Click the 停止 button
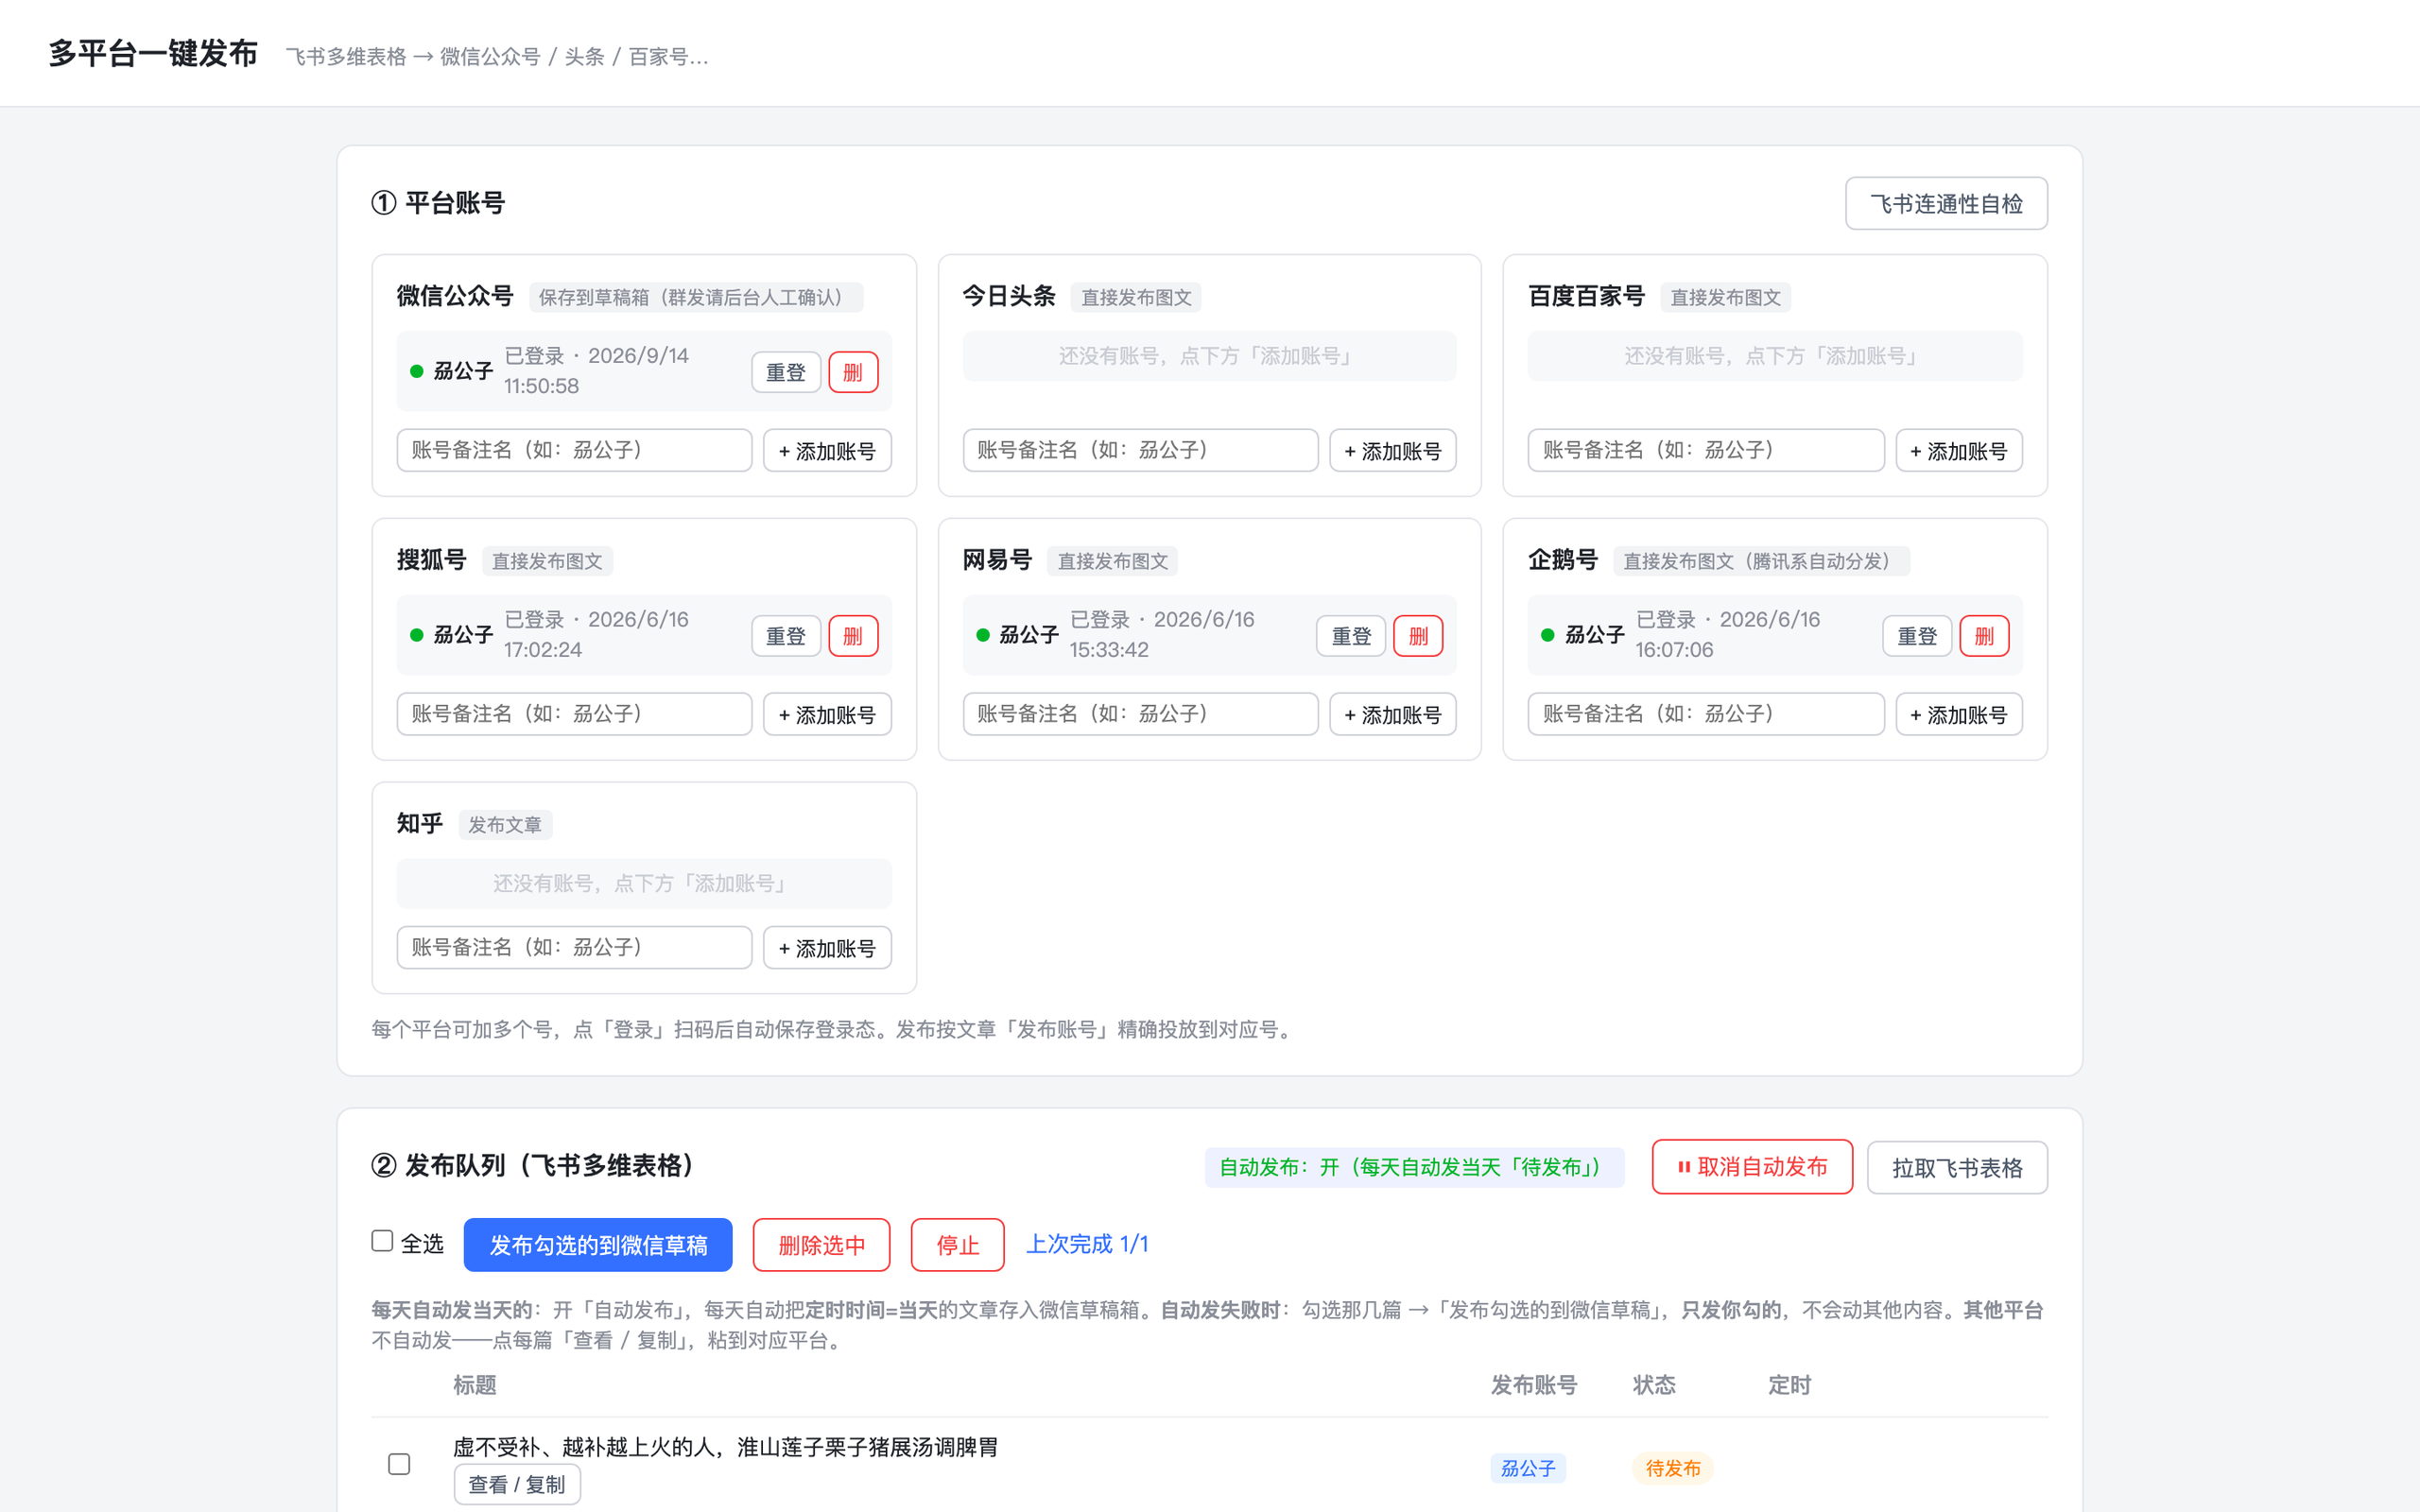 [x=957, y=1245]
